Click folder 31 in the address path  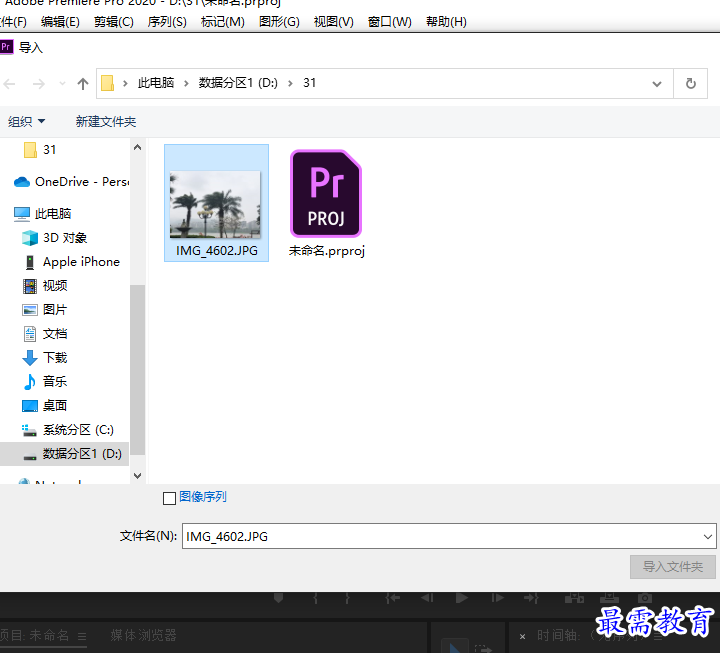coord(309,83)
